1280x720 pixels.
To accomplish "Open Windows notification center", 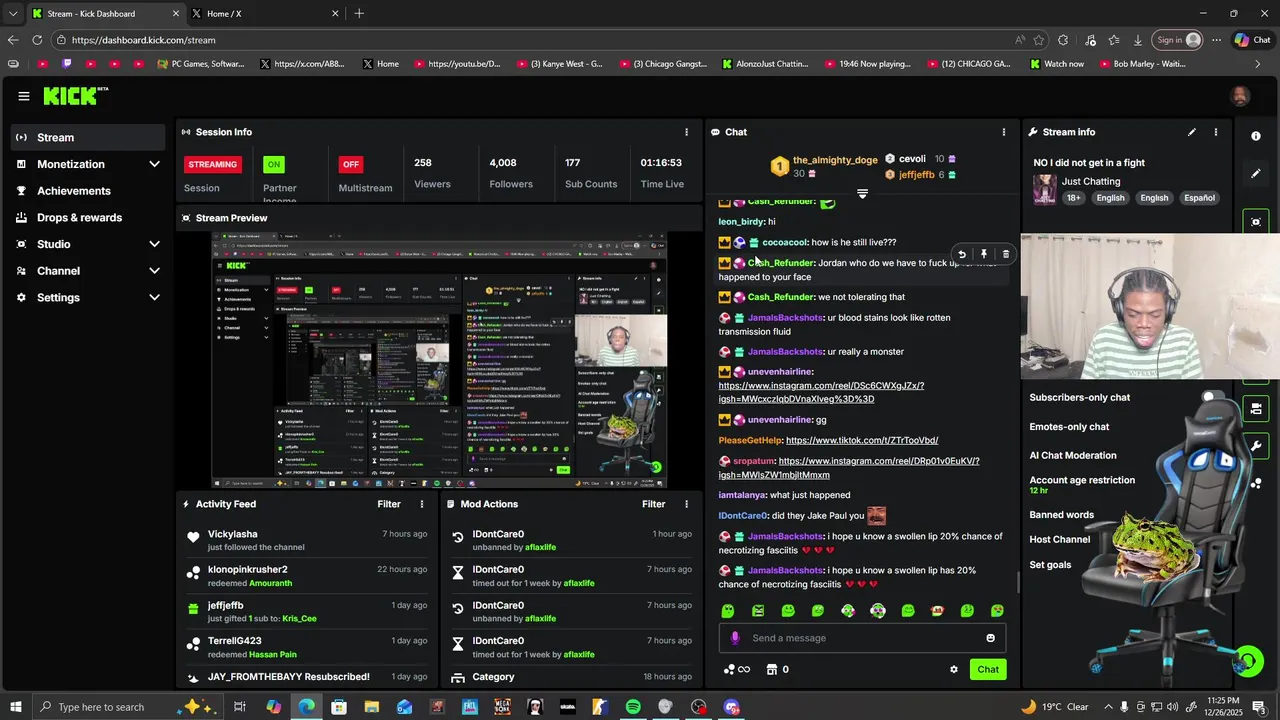I will pyautogui.click(x=1259, y=707).
